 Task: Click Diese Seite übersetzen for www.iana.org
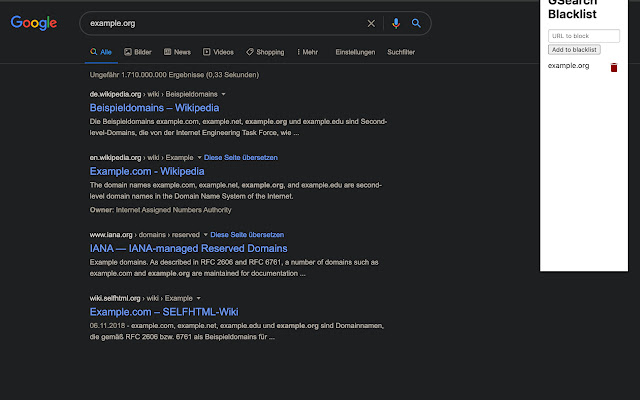[247, 235]
